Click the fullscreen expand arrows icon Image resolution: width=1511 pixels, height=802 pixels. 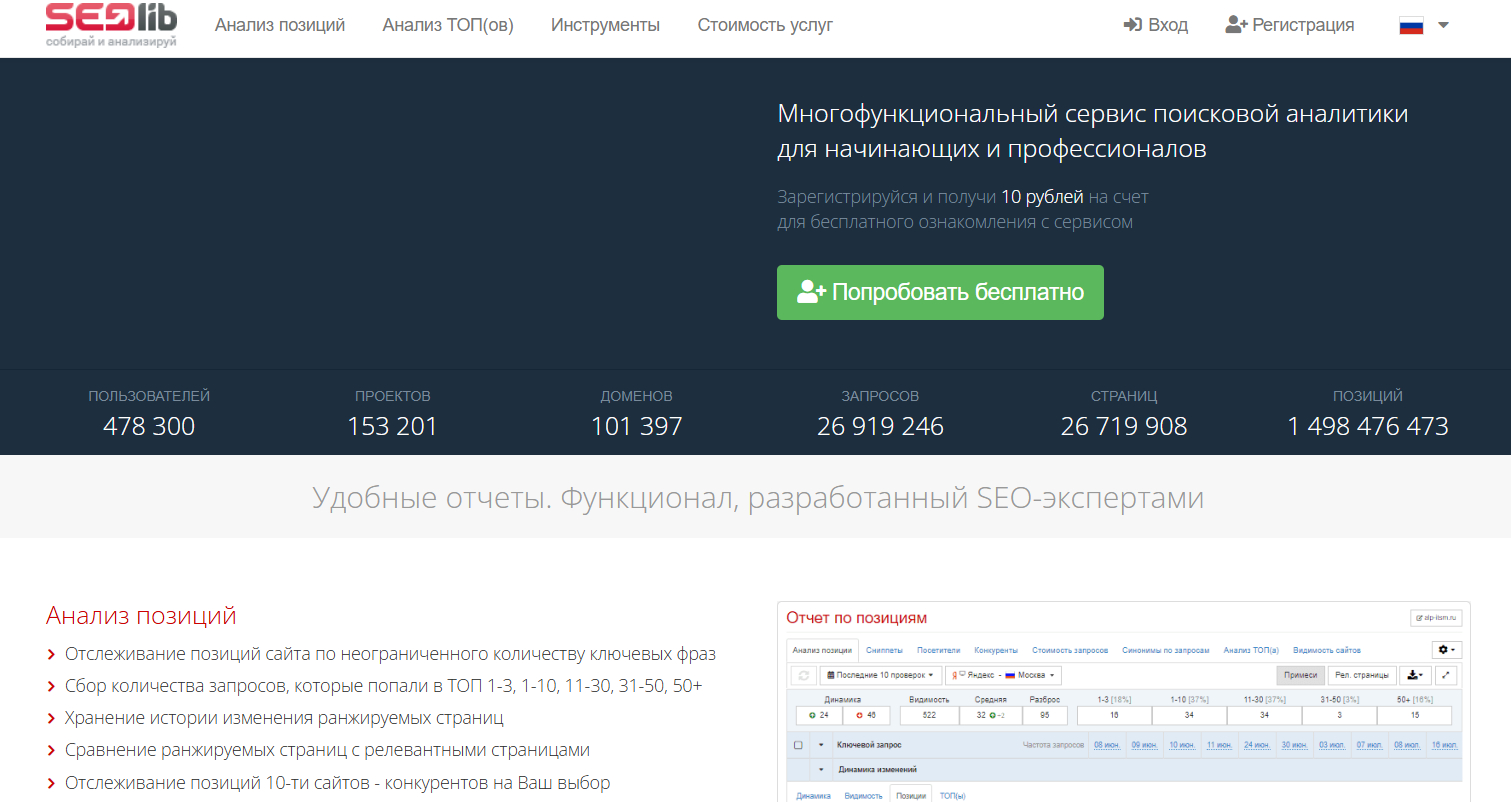tap(1446, 676)
